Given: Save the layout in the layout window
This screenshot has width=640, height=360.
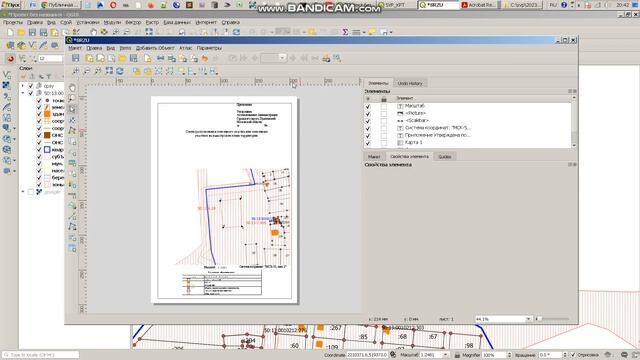Looking at the screenshot, I should click(x=76, y=58).
